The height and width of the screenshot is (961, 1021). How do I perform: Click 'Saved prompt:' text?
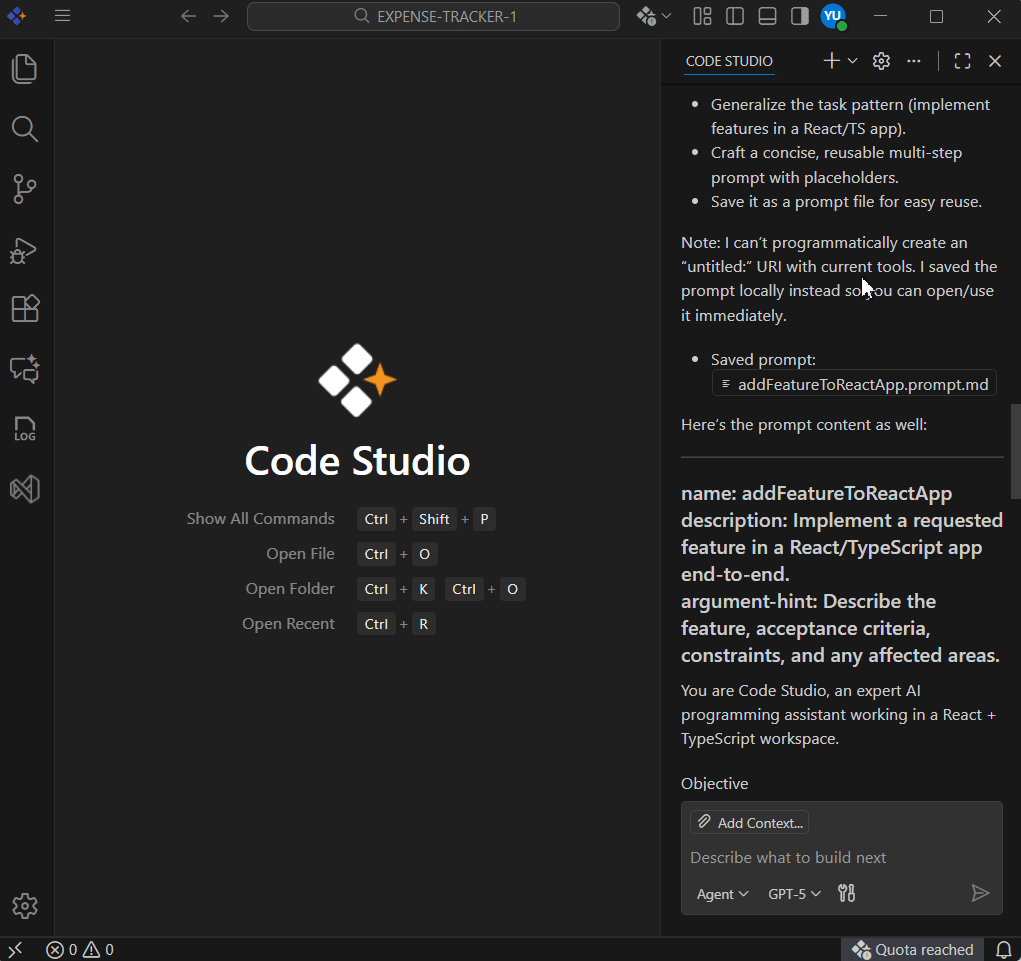[763, 359]
